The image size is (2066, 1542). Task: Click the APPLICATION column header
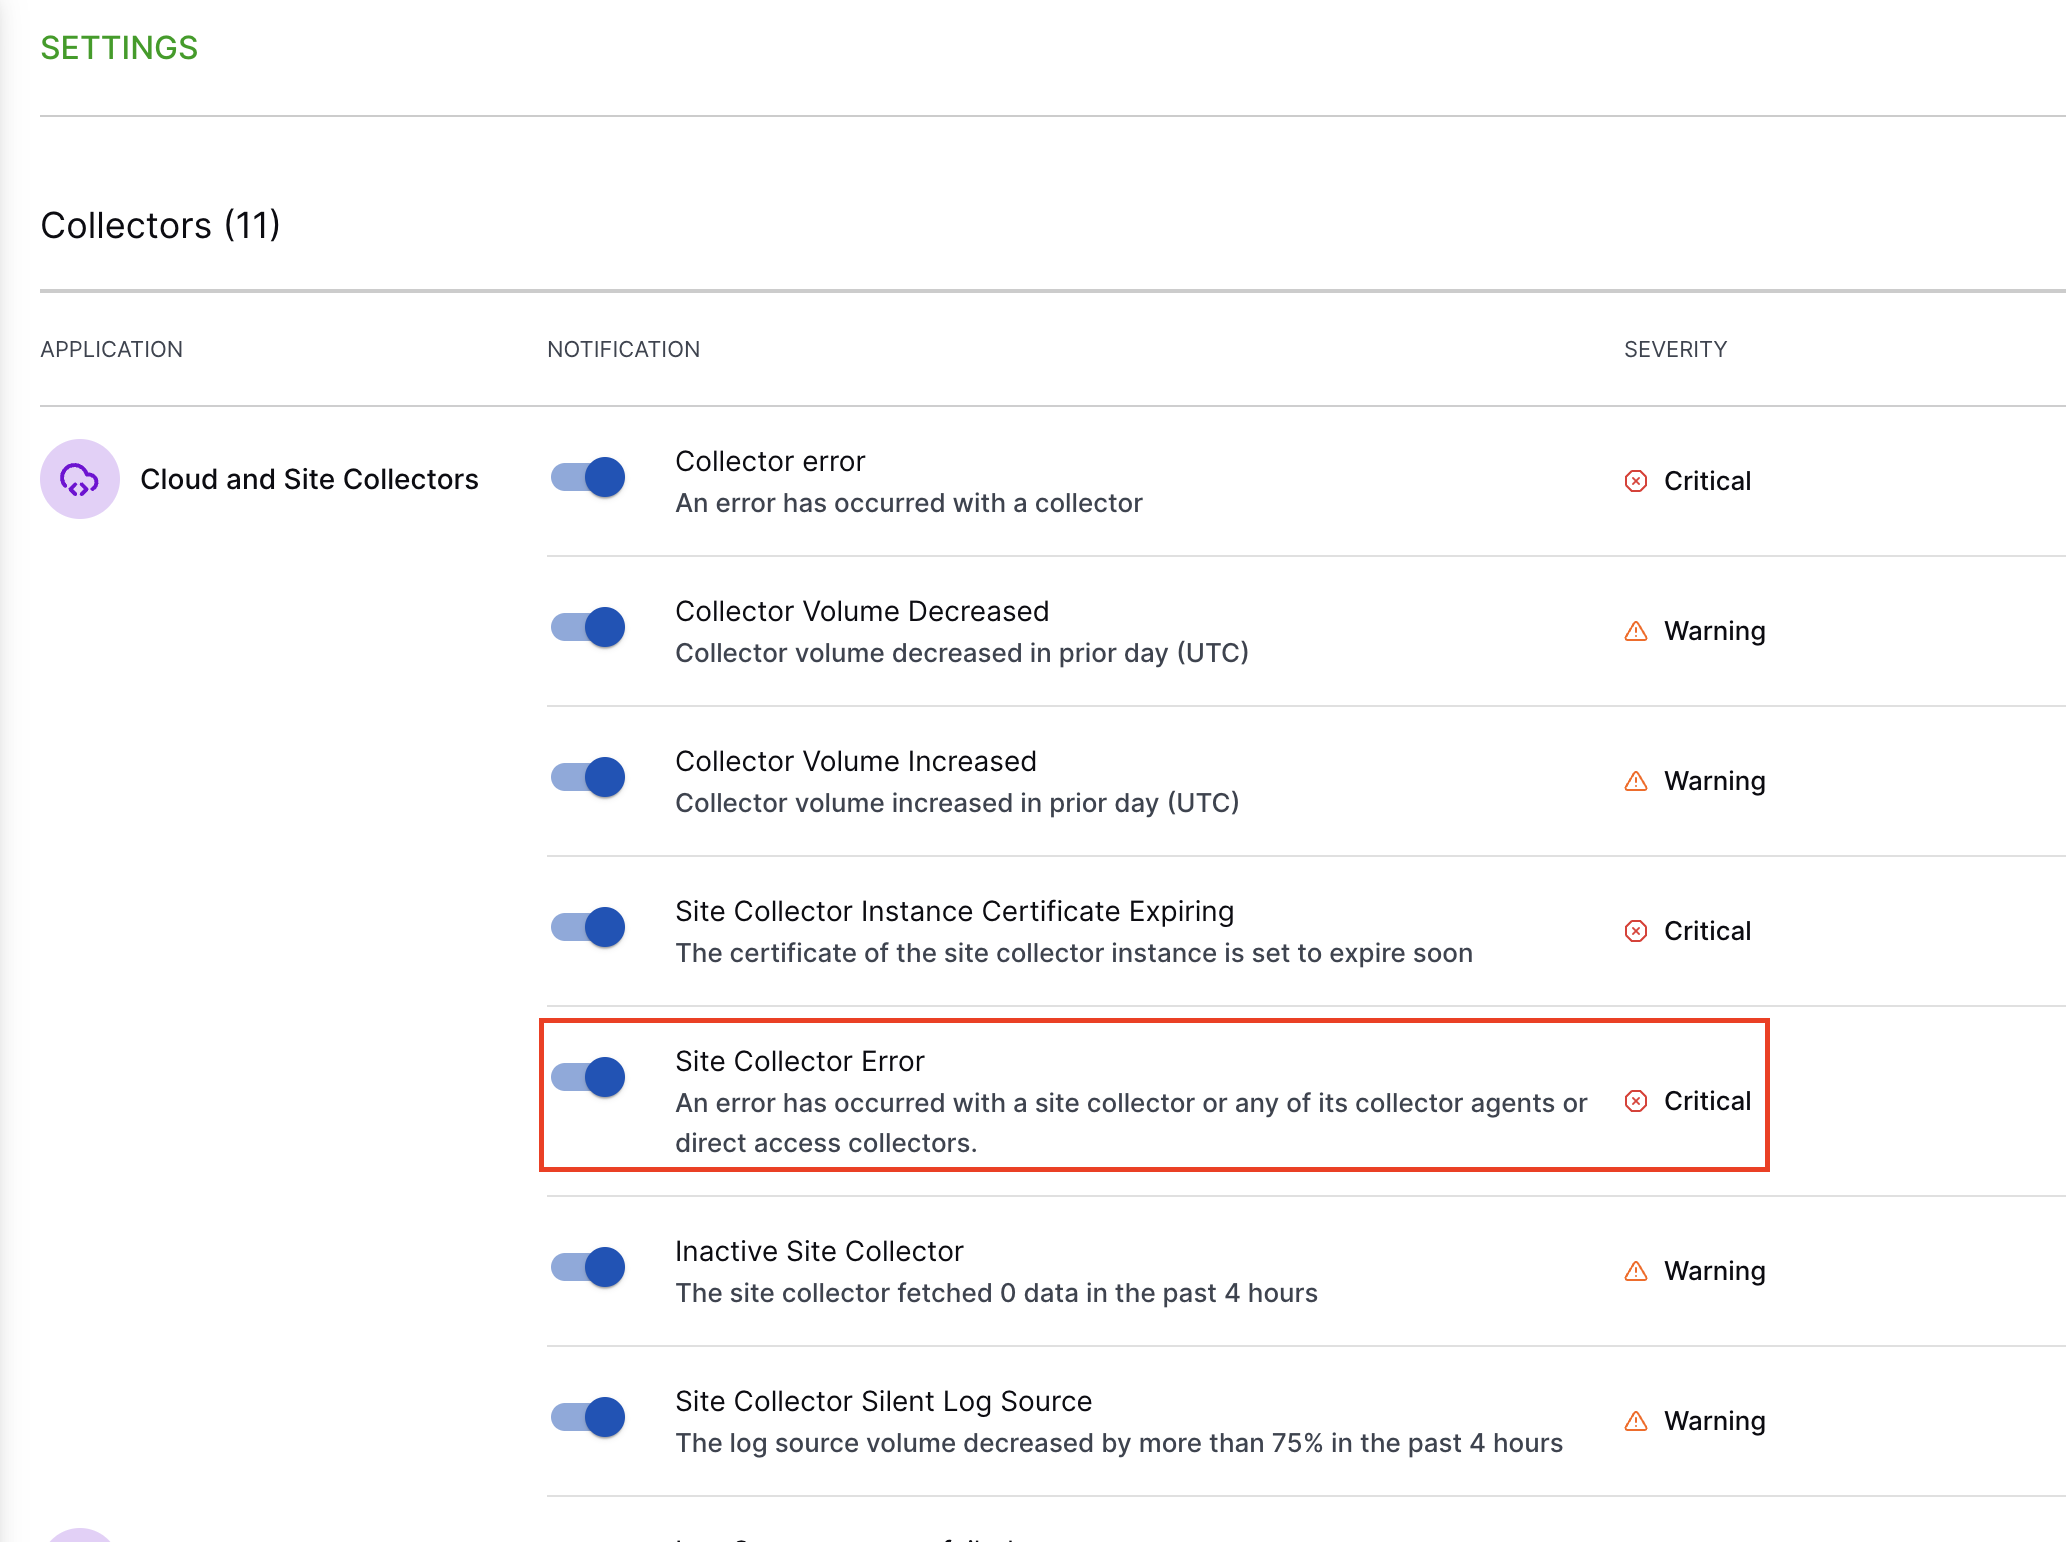tap(111, 349)
